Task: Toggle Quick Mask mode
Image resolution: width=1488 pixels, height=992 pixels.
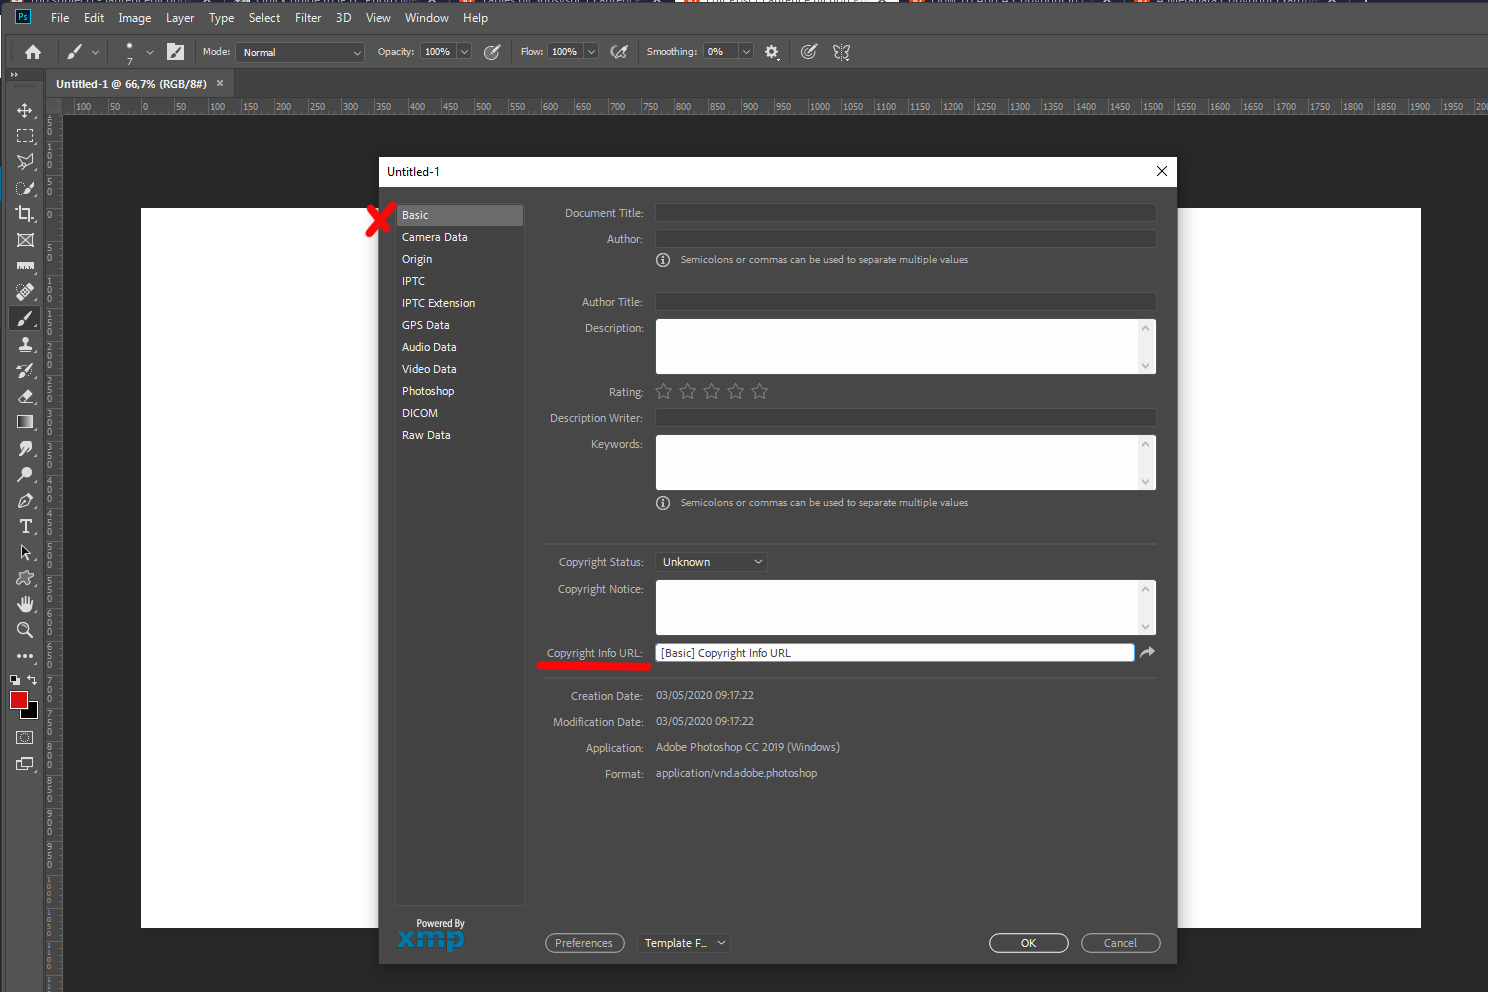Action: 25,738
